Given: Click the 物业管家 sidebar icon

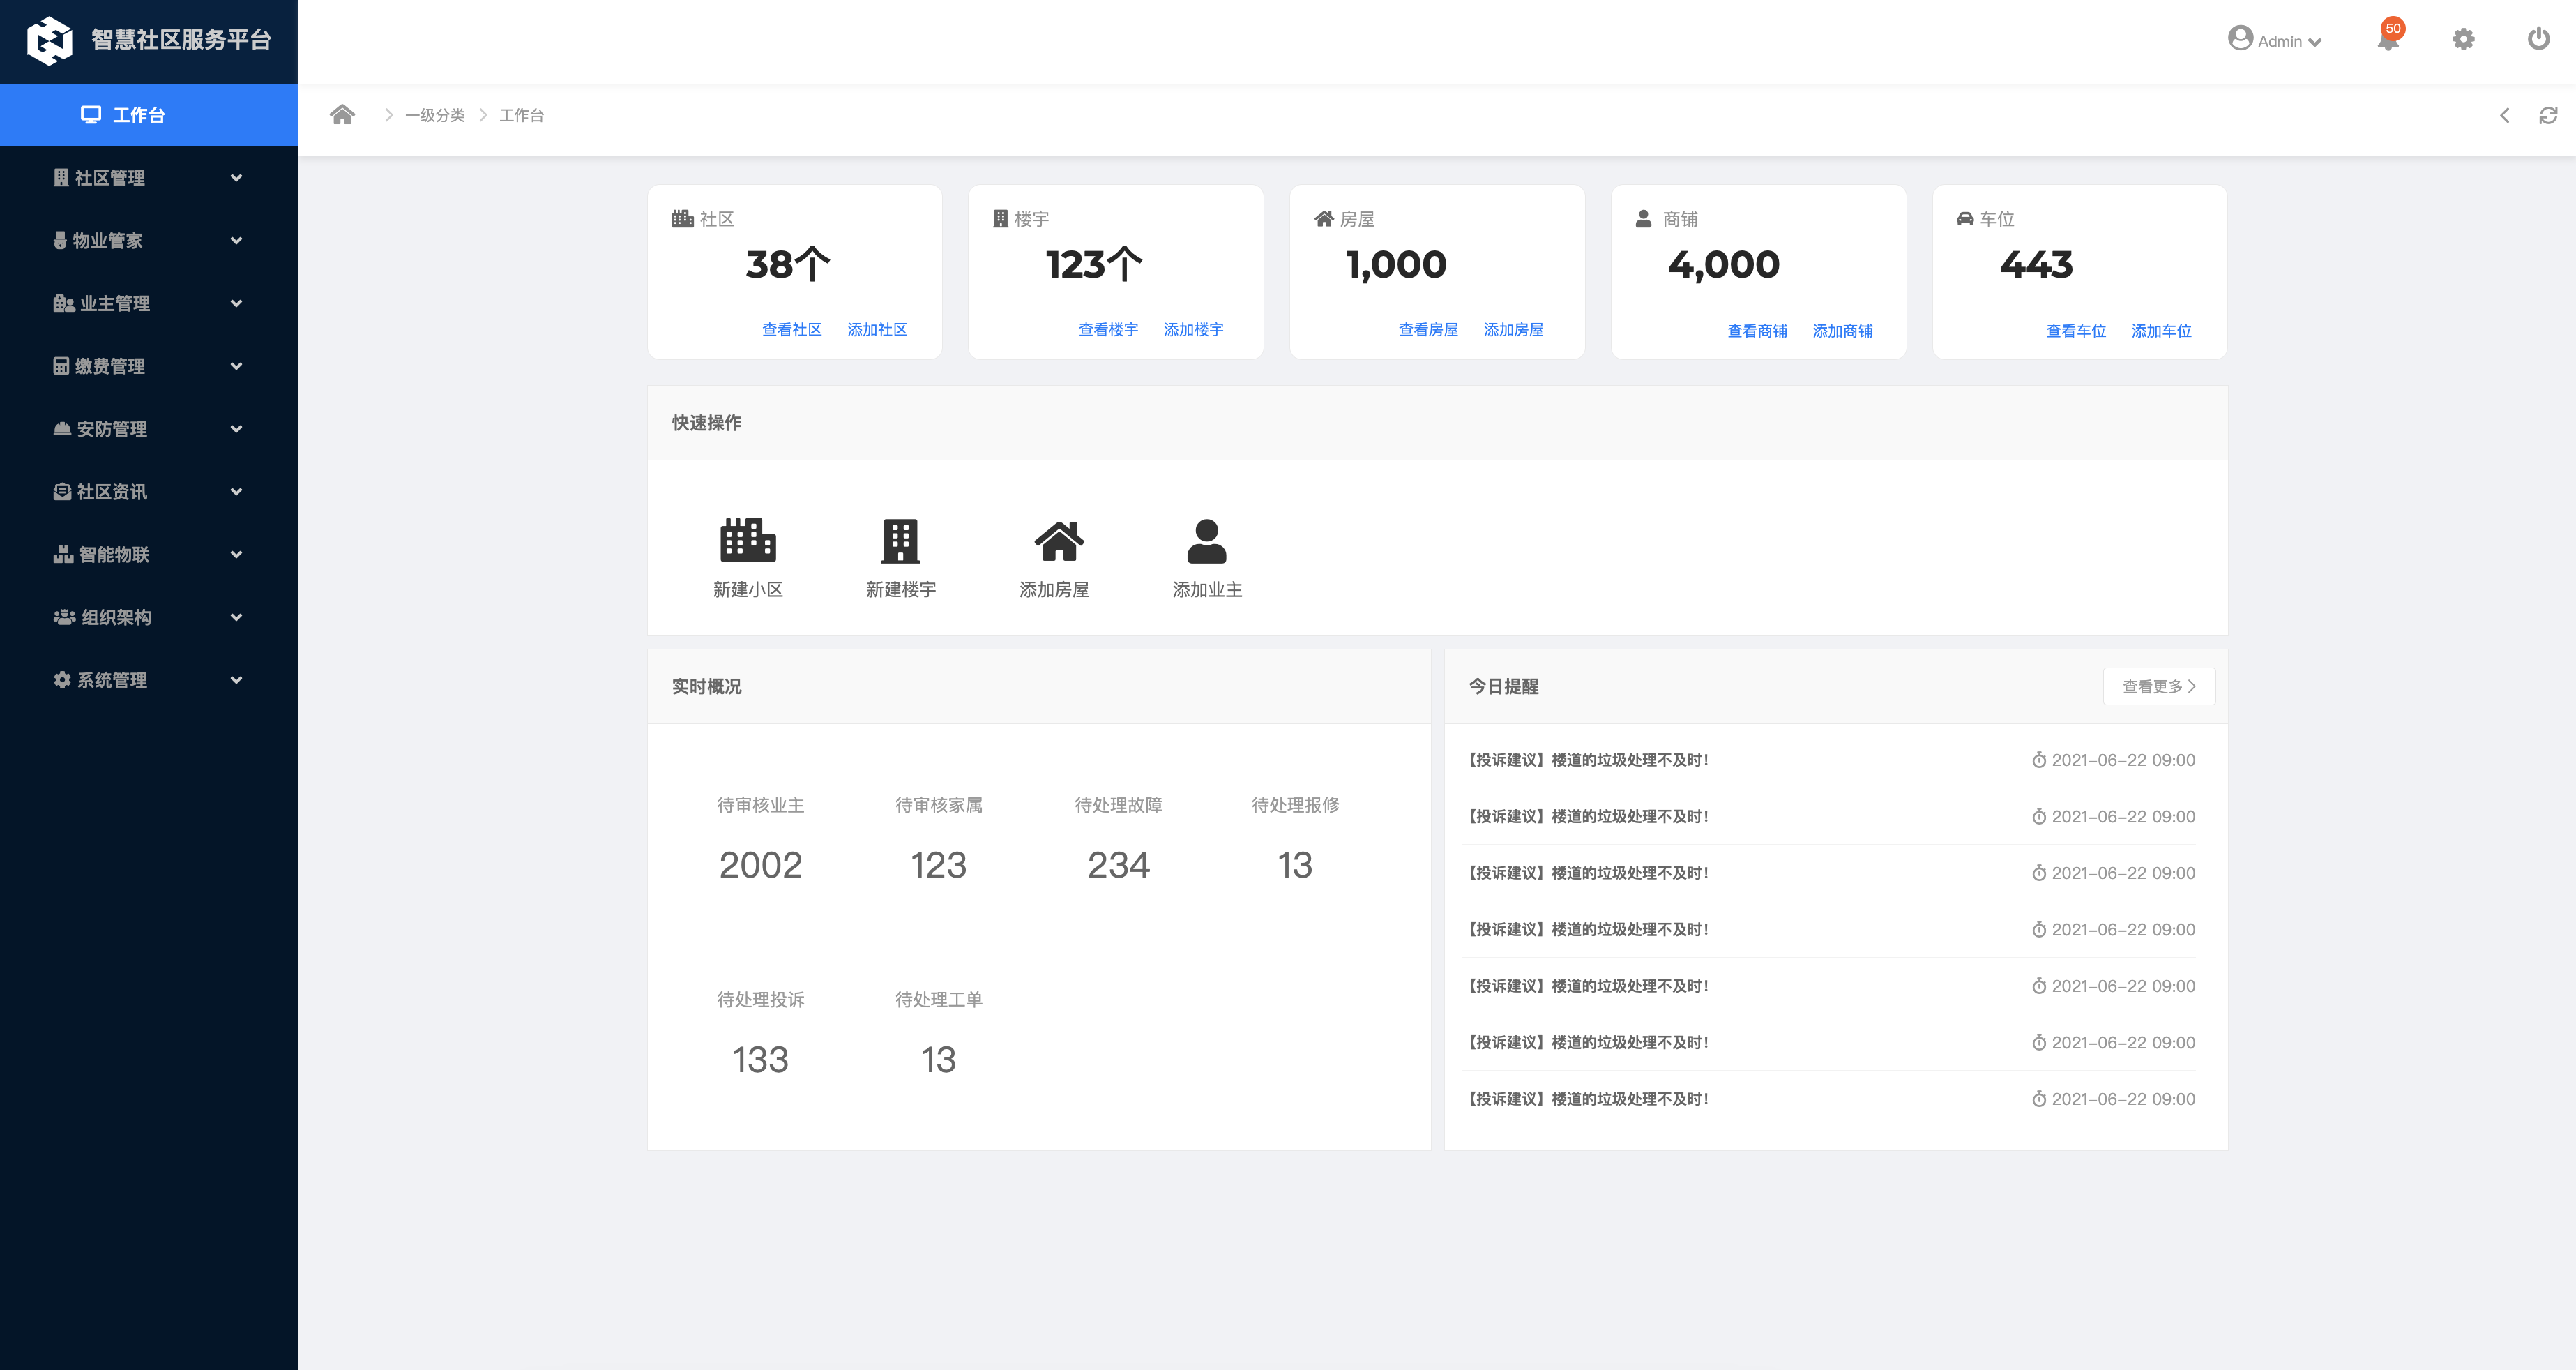Looking at the screenshot, I should pos(60,240).
